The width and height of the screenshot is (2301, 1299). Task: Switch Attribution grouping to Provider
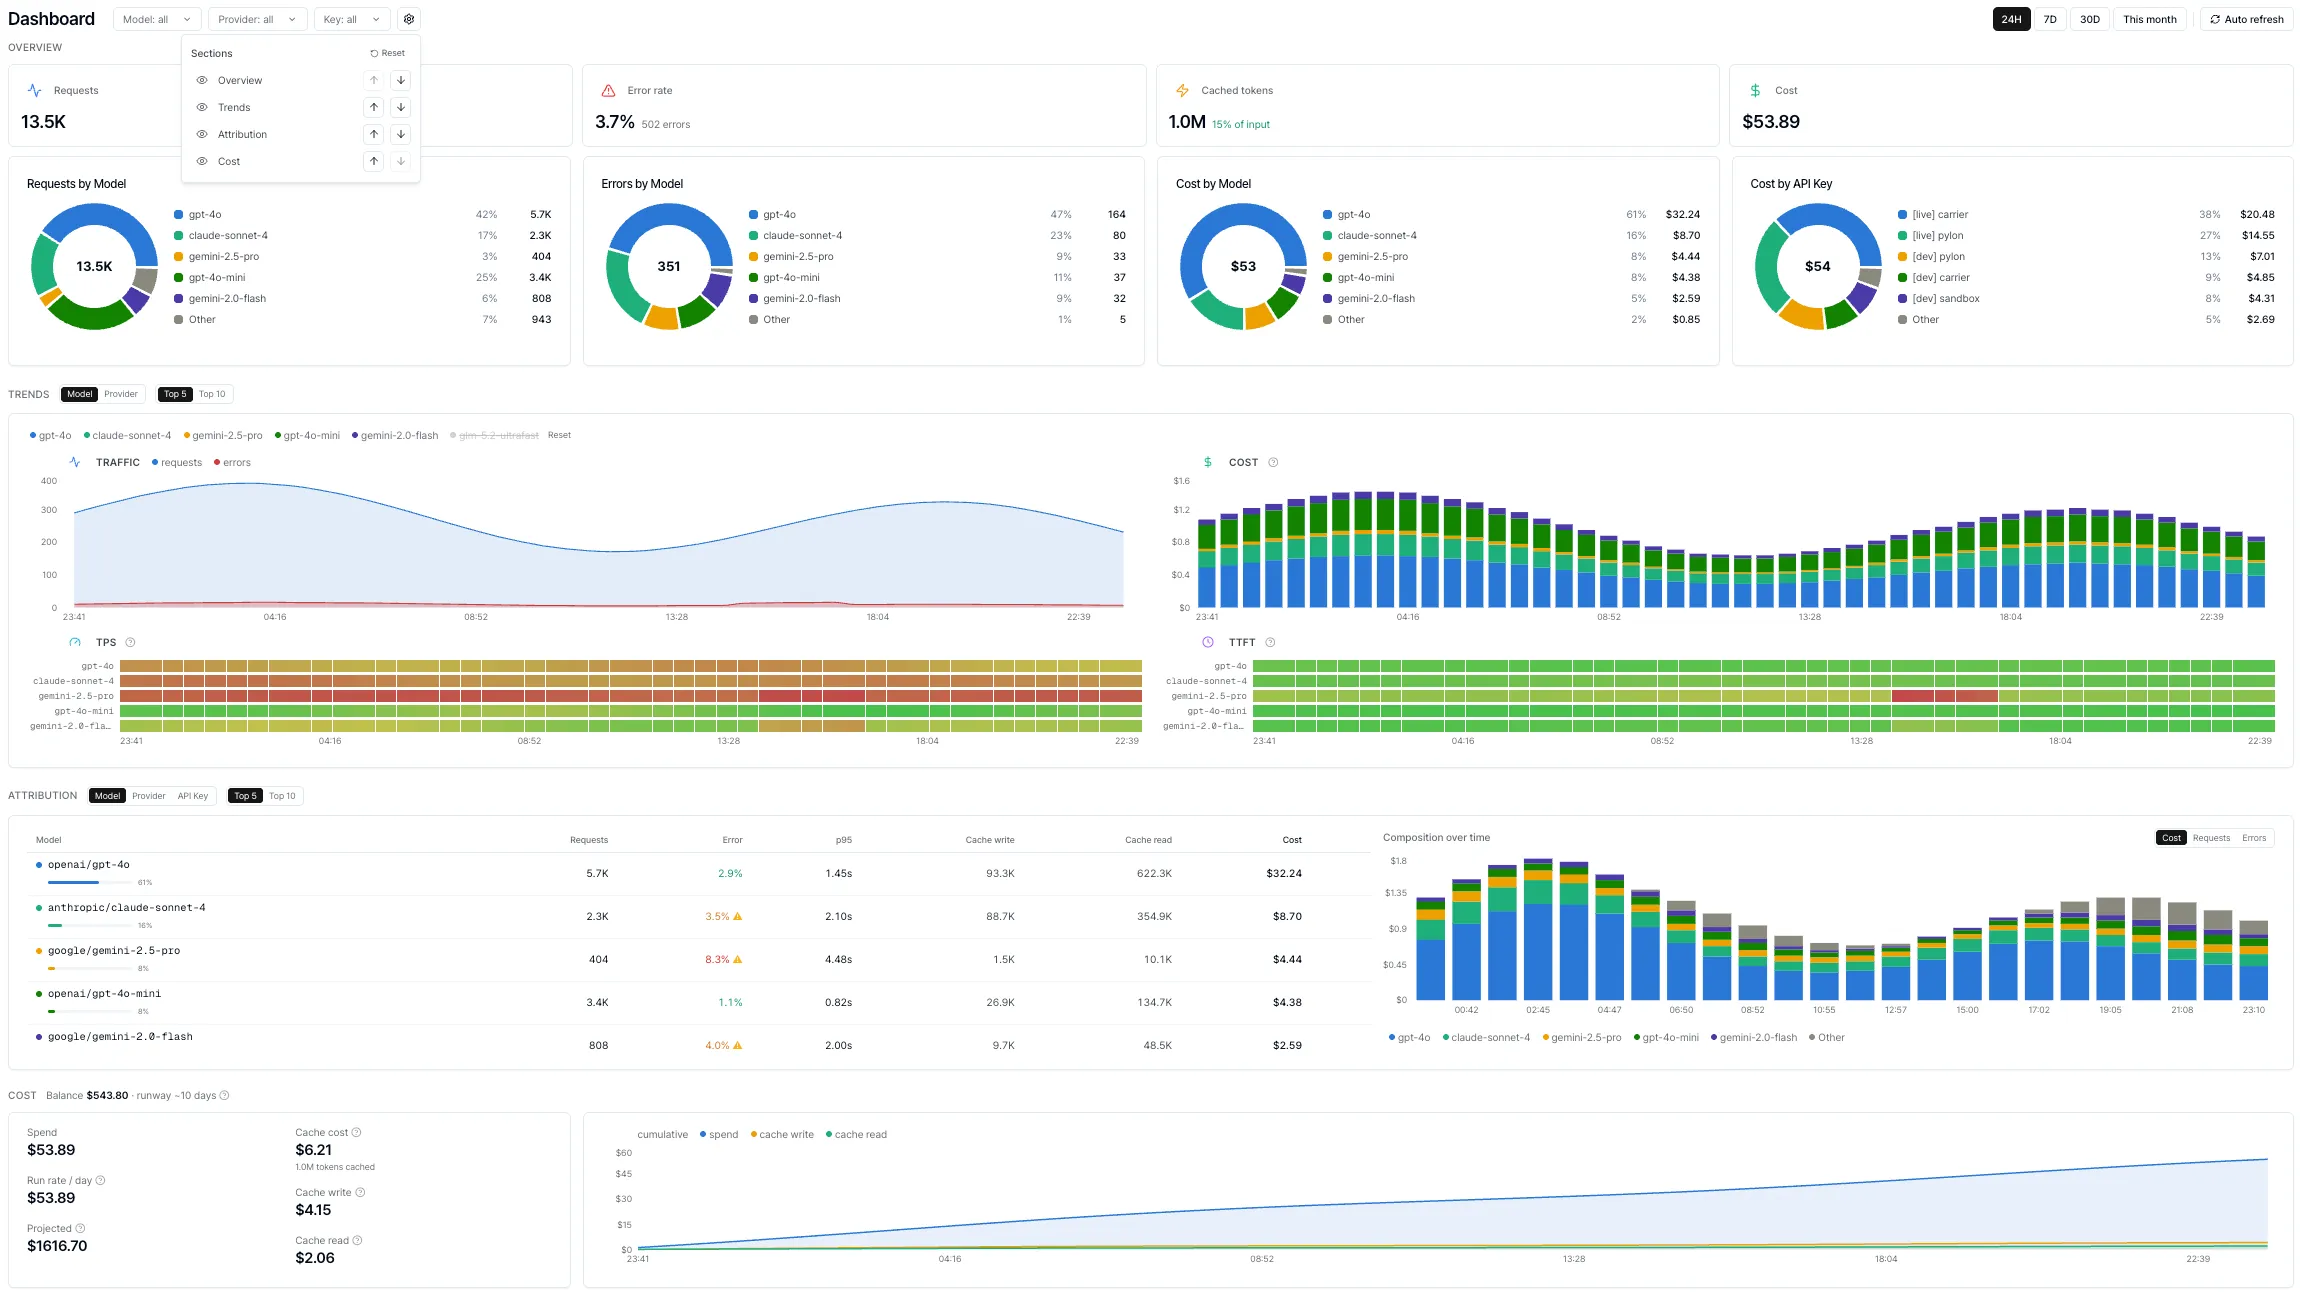click(x=149, y=796)
